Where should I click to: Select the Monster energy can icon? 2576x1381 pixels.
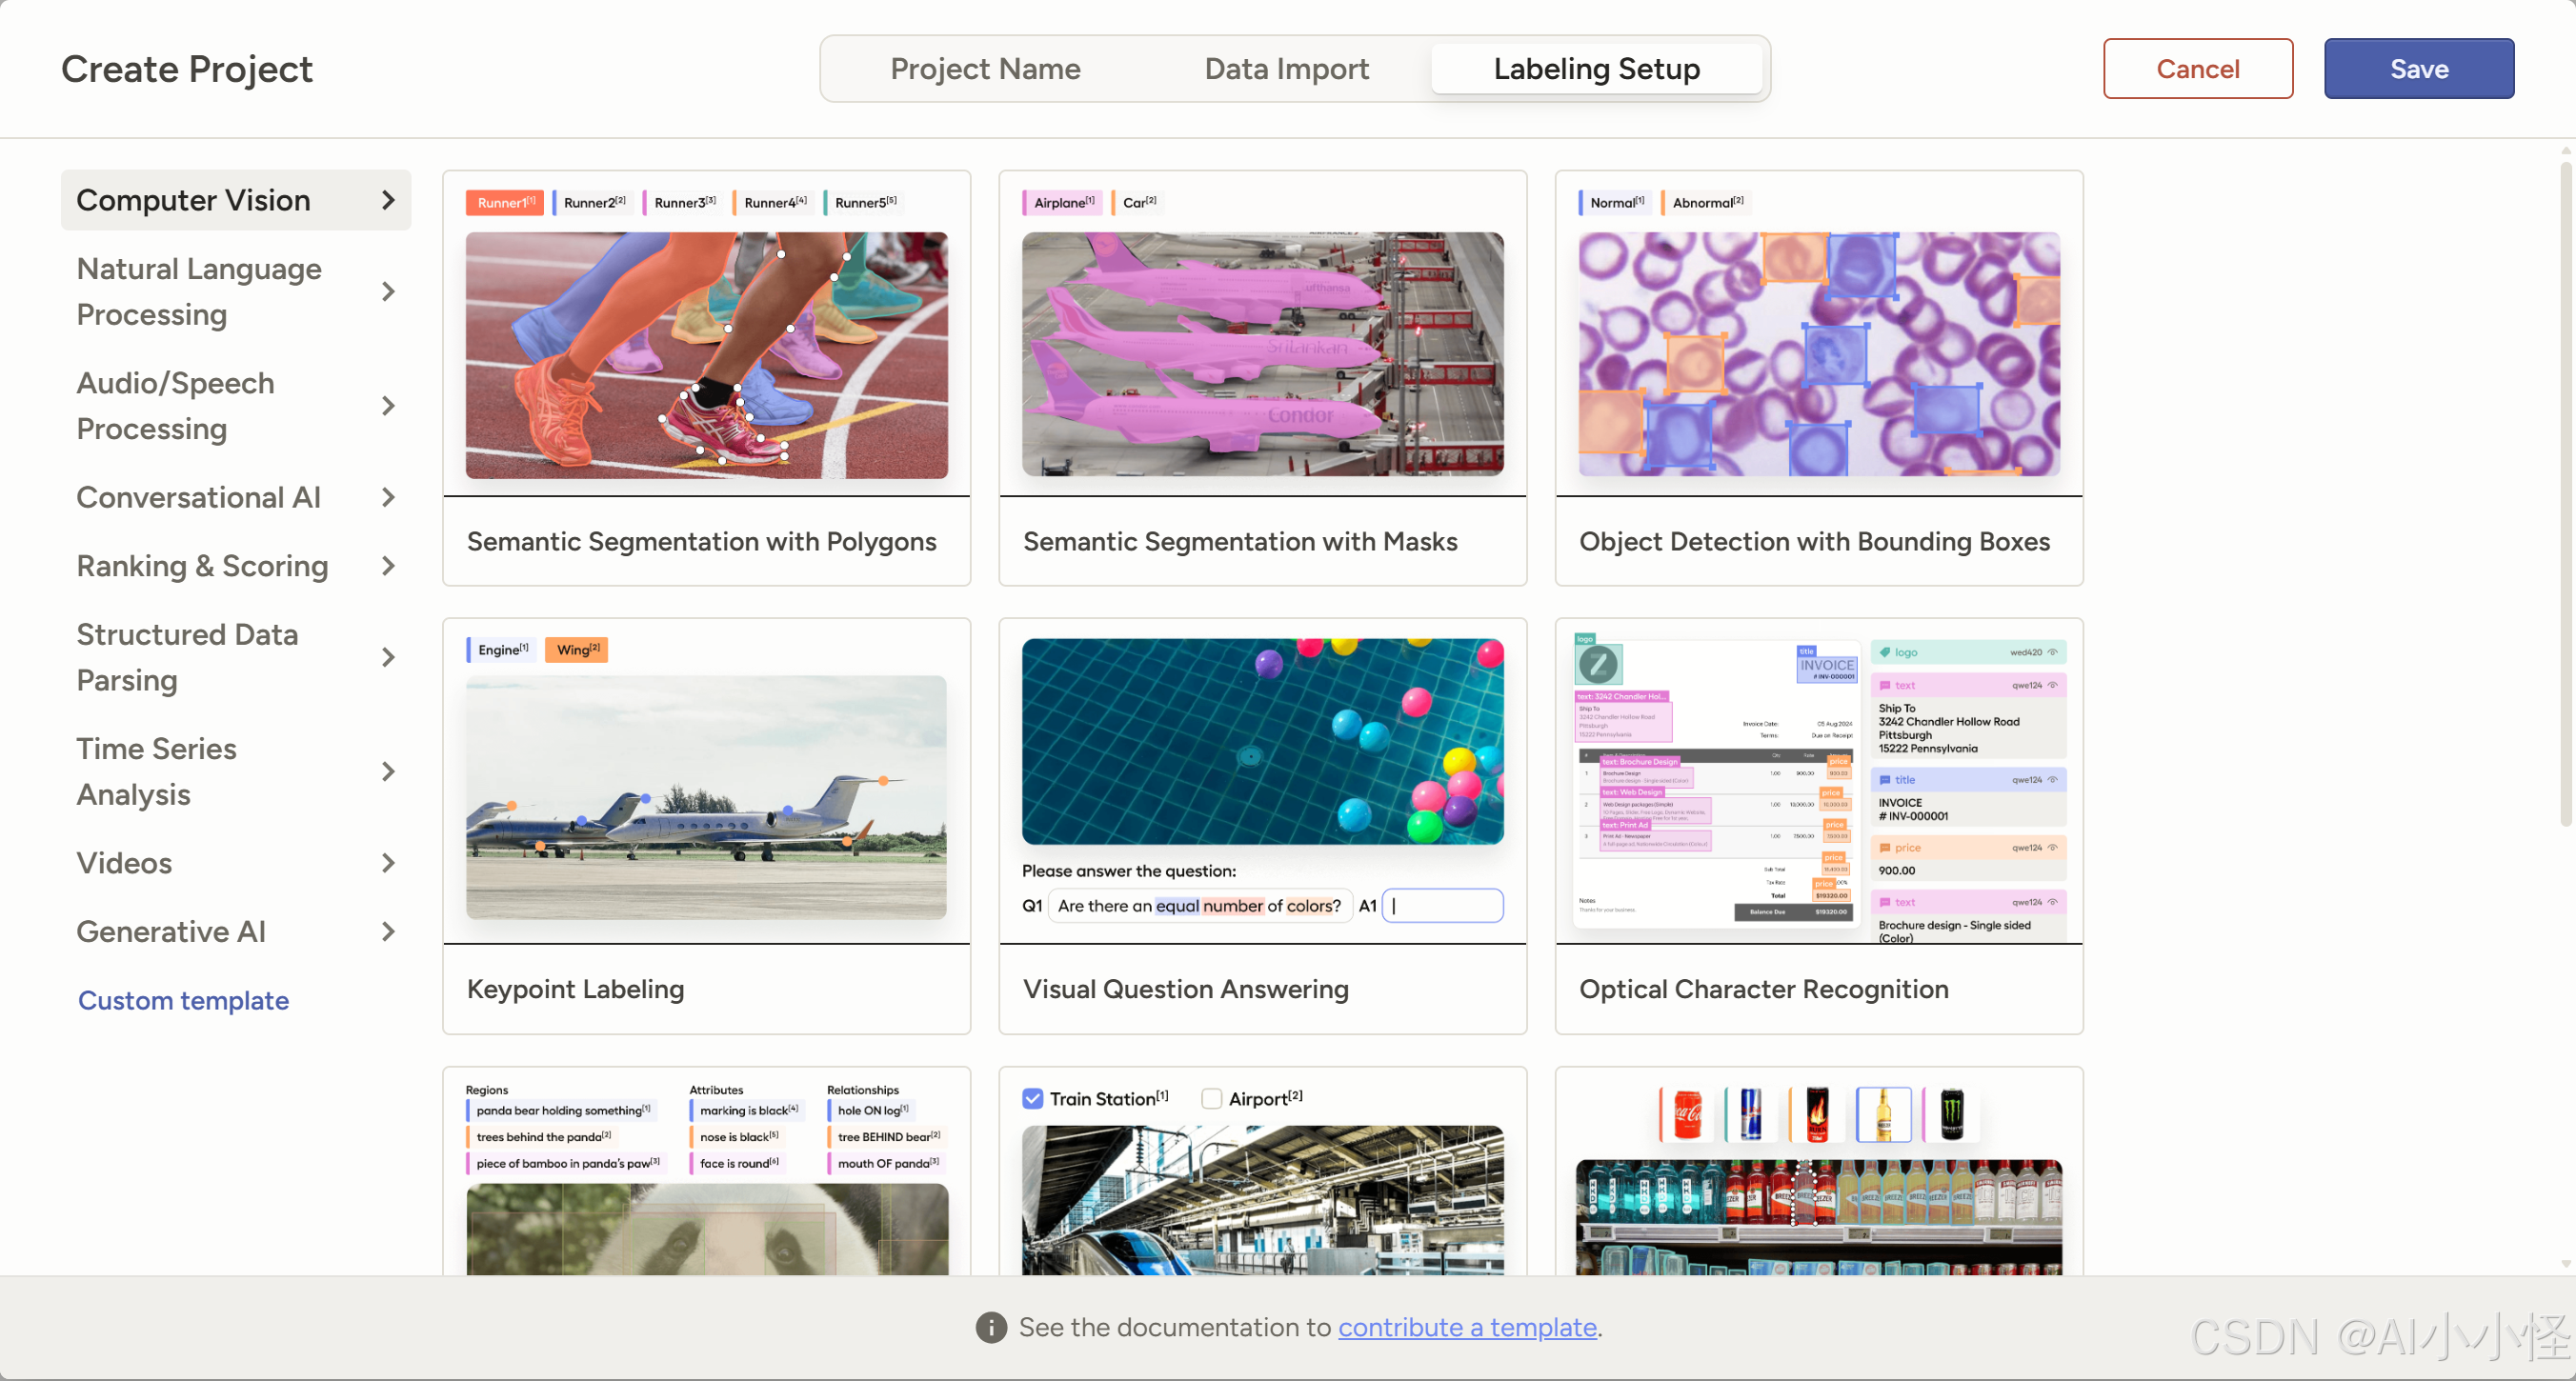tap(1951, 1113)
